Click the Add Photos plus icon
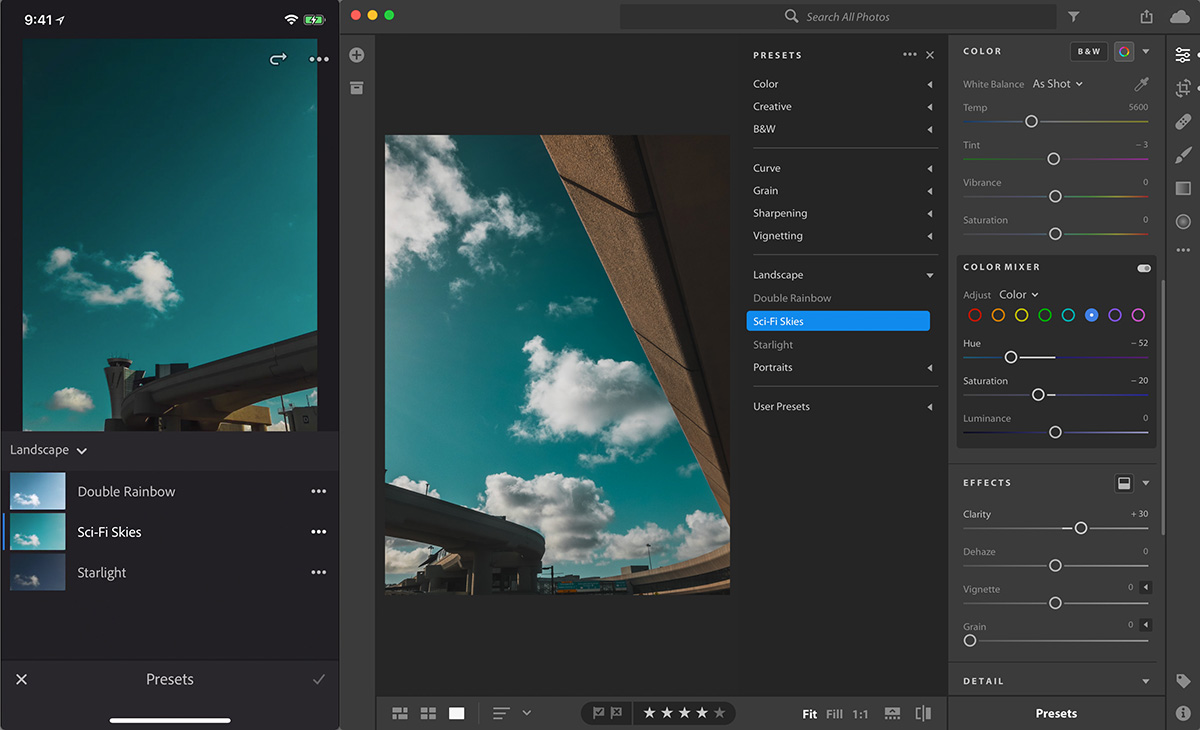This screenshot has width=1200, height=730. point(357,55)
